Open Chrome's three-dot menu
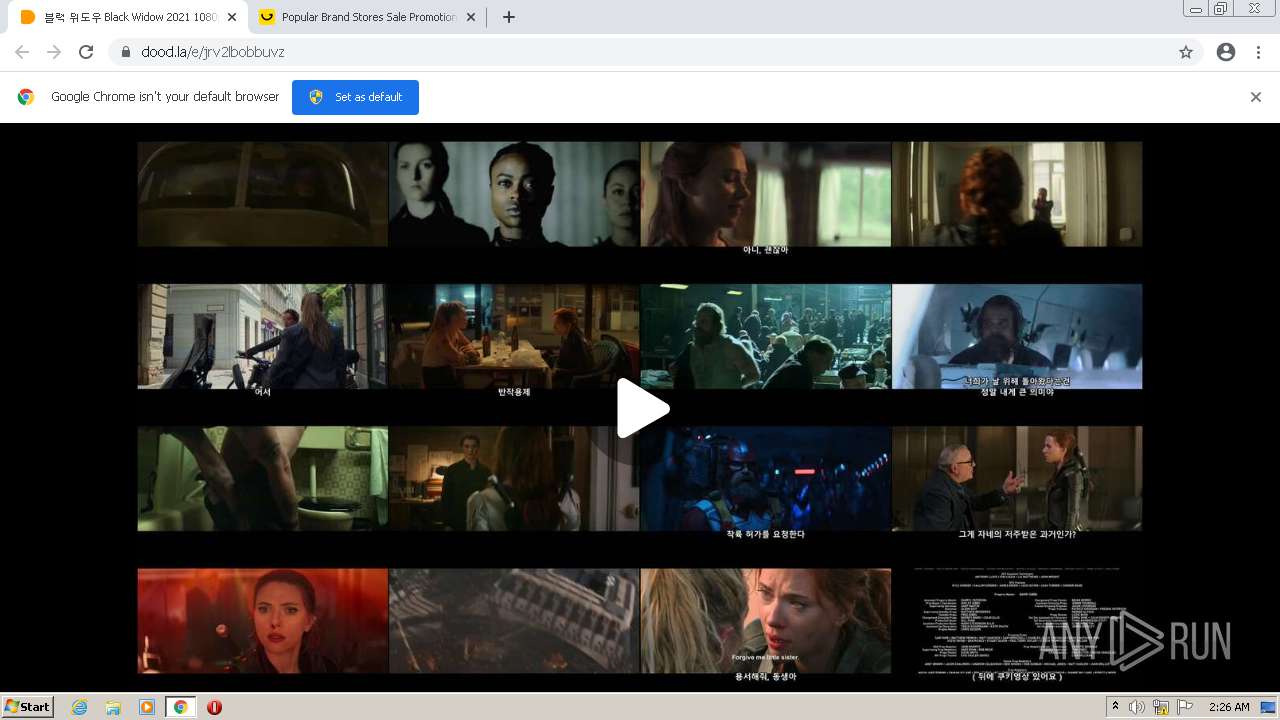The width and height of the screenshot is (1280, 720). pos(1258,52)
